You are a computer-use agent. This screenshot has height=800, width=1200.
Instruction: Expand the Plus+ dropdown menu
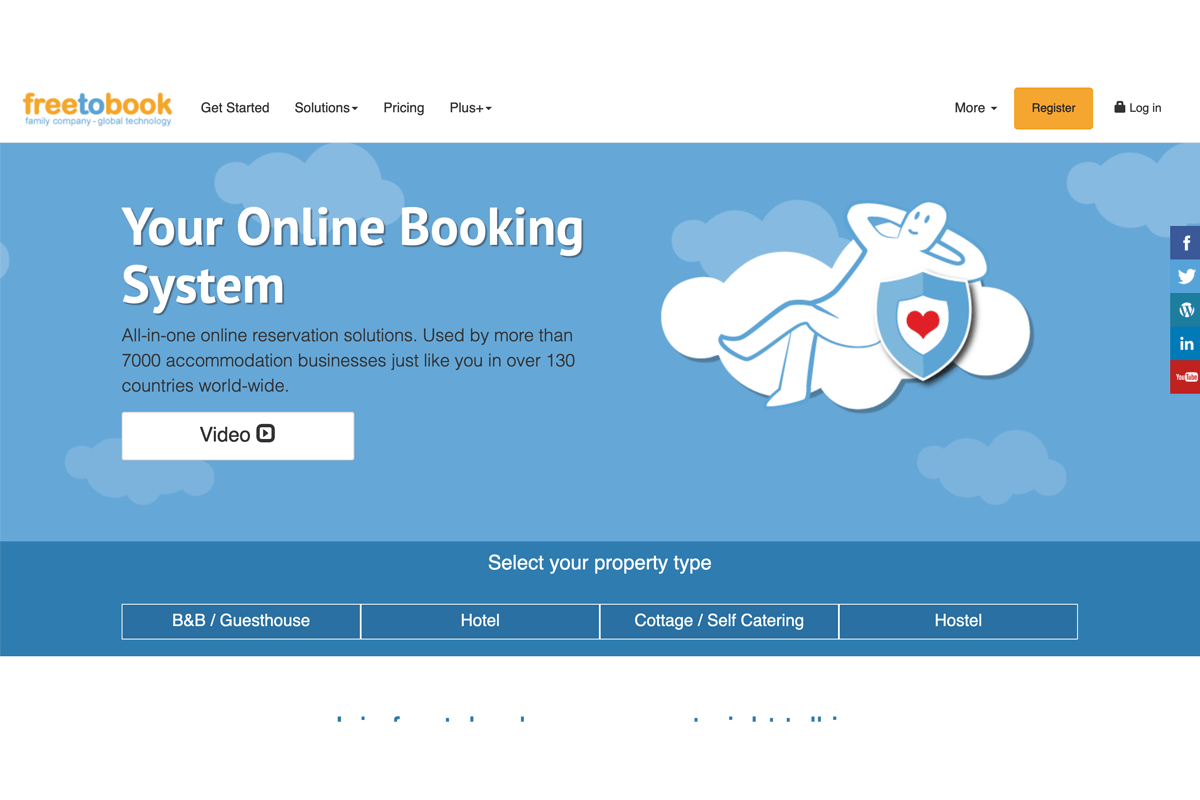coord(471,108)
